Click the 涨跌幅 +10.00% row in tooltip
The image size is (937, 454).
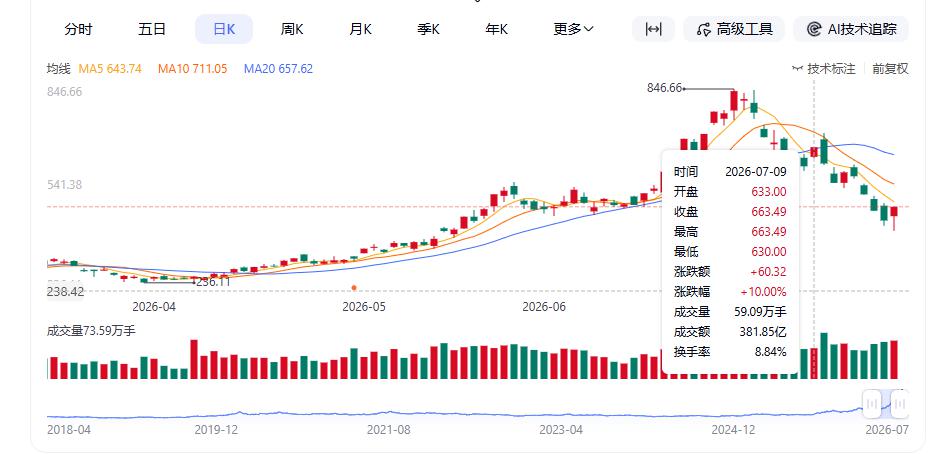pyautogui.click(x=730, y=292)
